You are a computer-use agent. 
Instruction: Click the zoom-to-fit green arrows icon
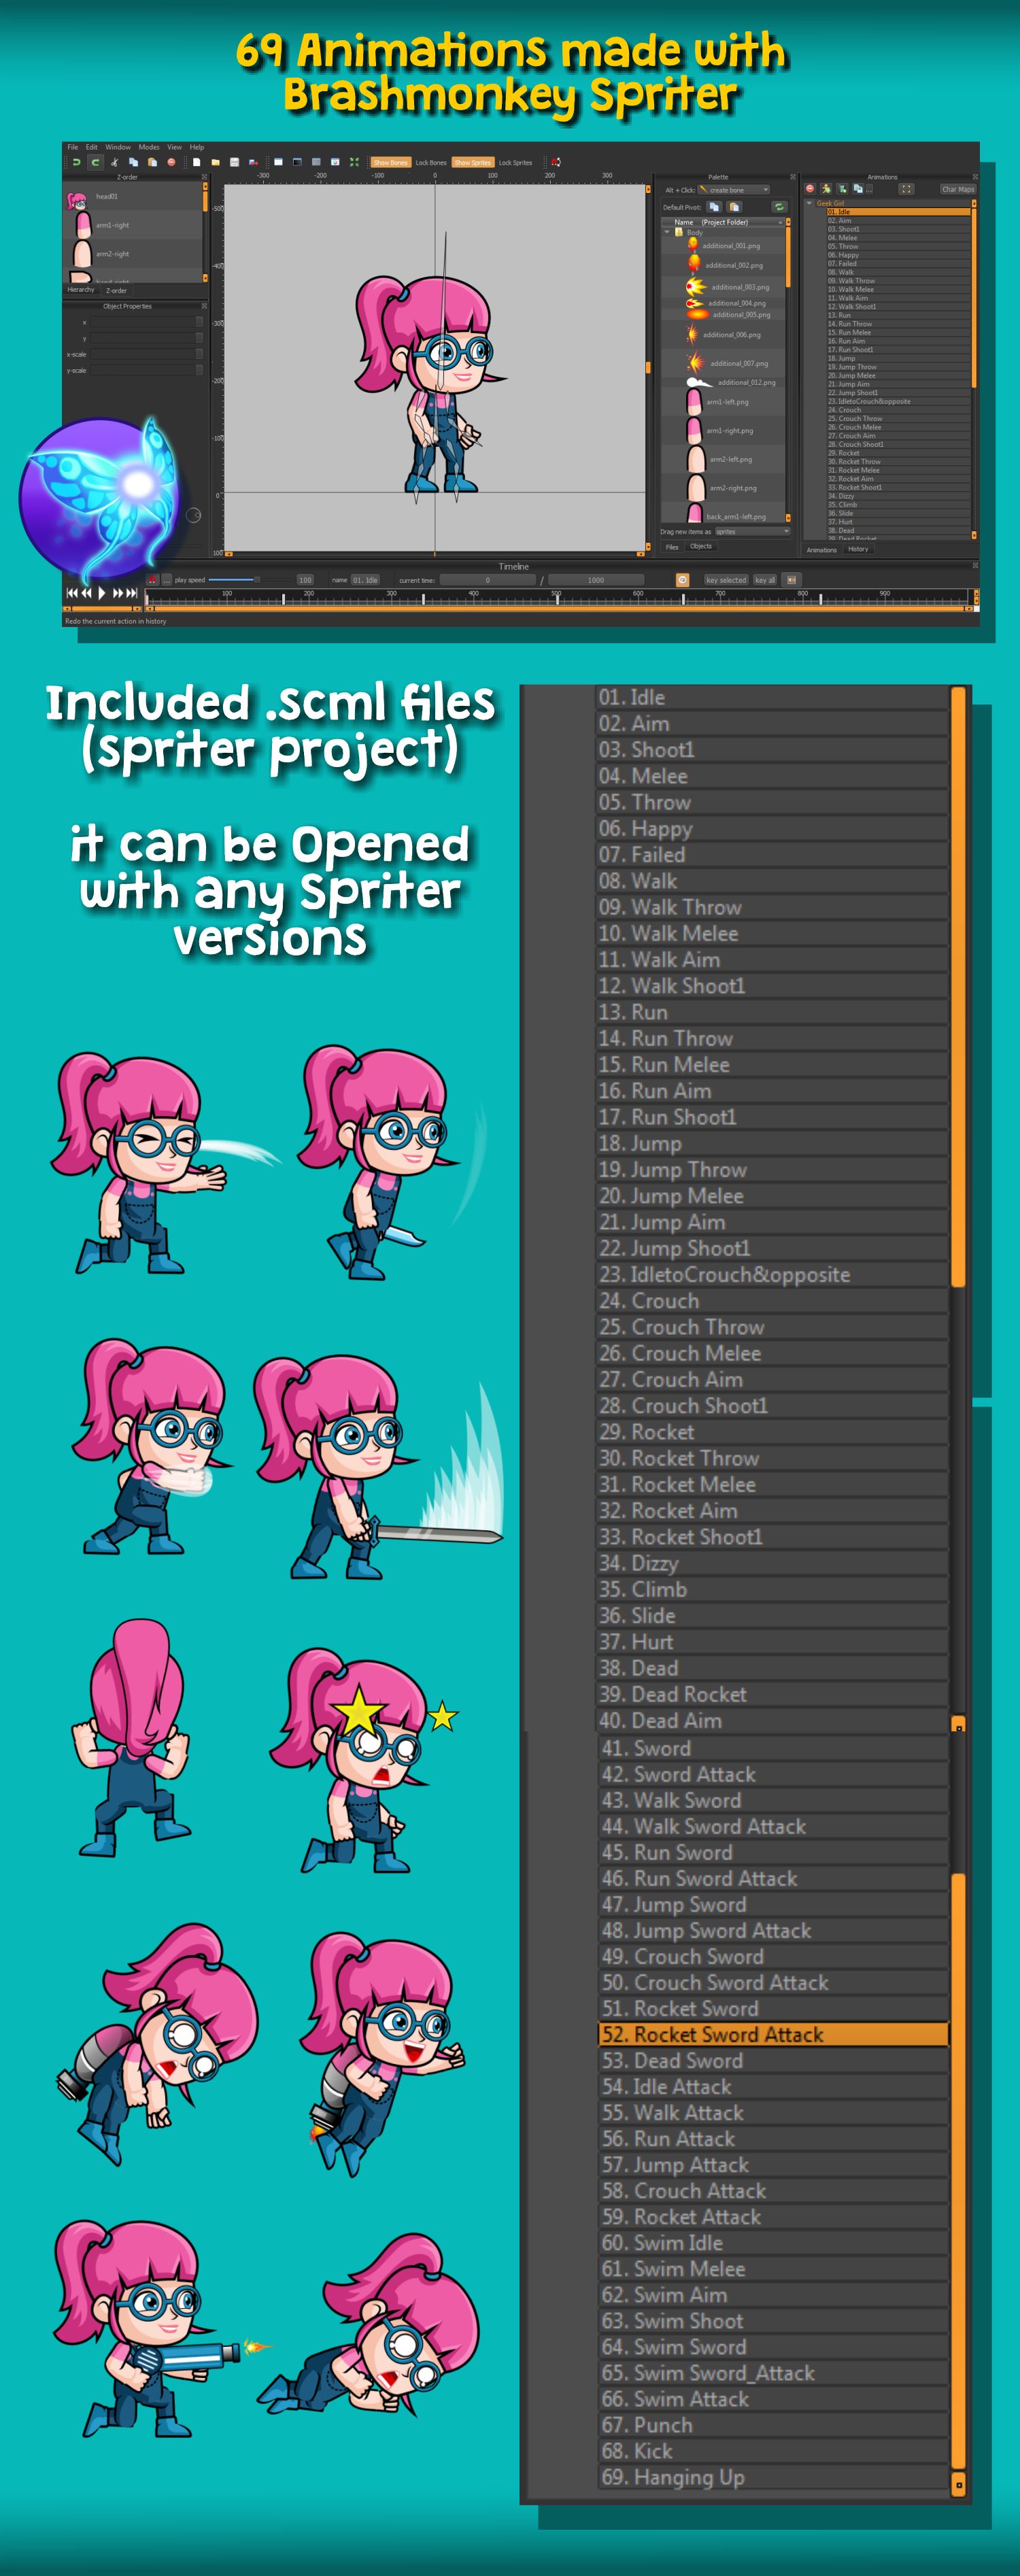(354, 162)
